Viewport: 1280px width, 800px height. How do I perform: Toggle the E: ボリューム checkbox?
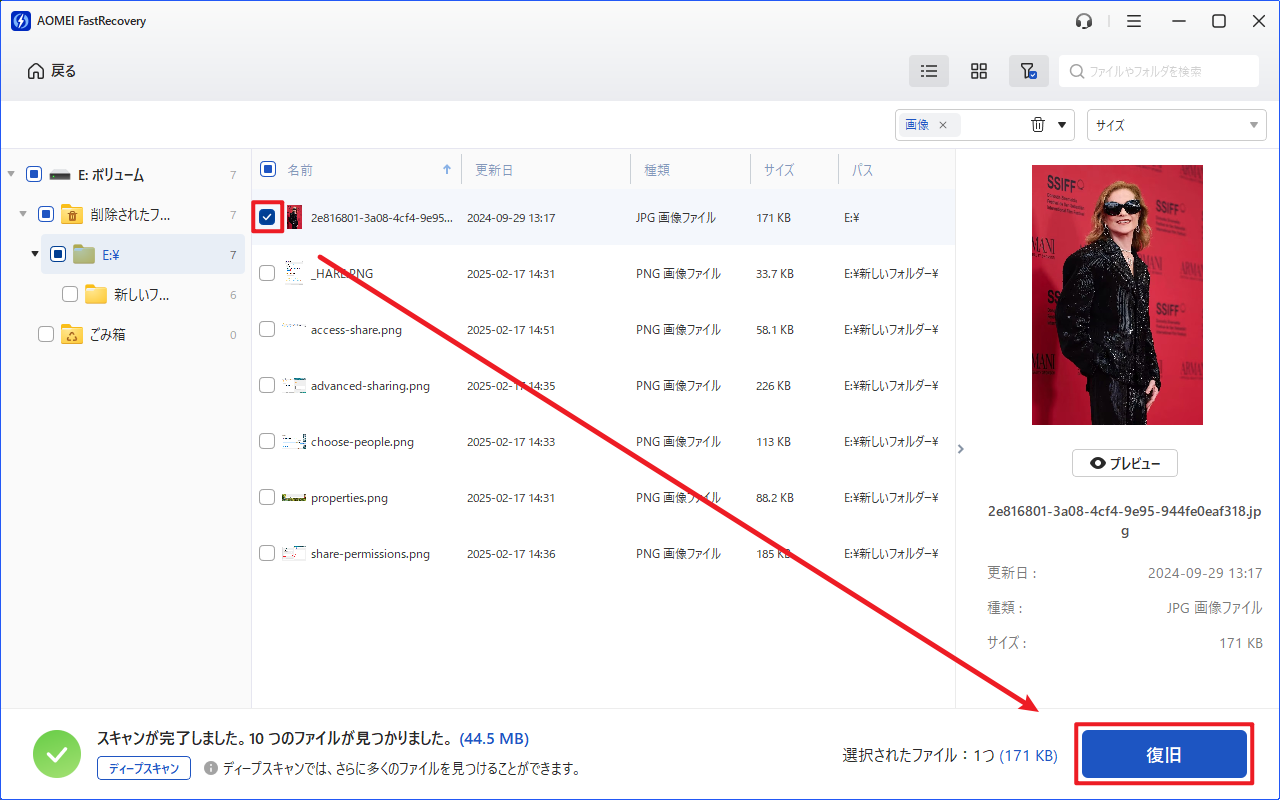[x=34, y=174]
